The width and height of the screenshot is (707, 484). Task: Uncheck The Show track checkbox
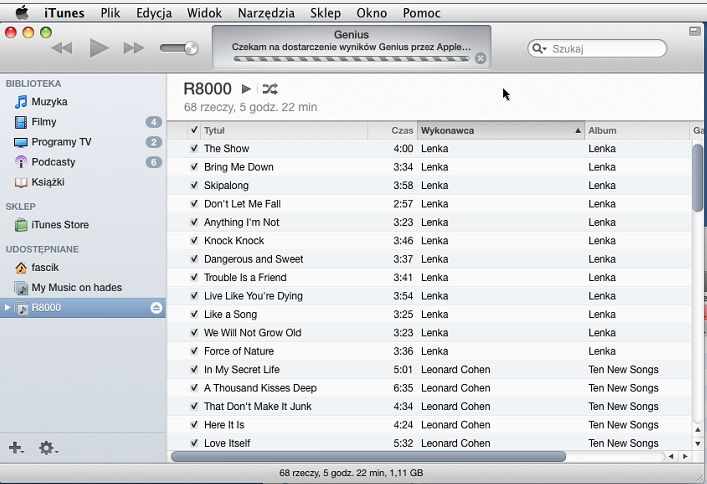(194, 148)
